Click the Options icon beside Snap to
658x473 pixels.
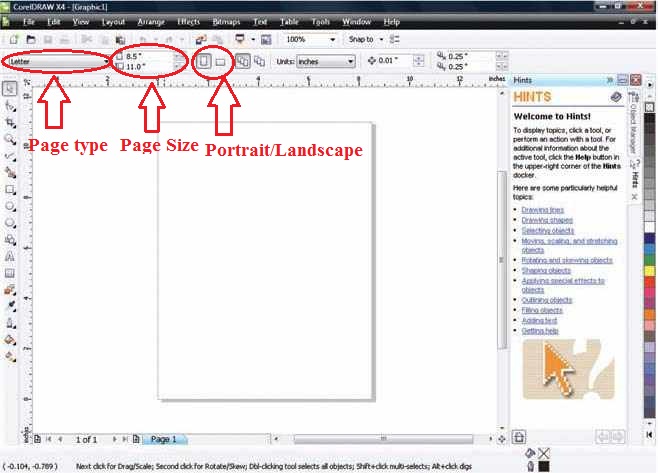pyautogui.click(x=394, y=39)
